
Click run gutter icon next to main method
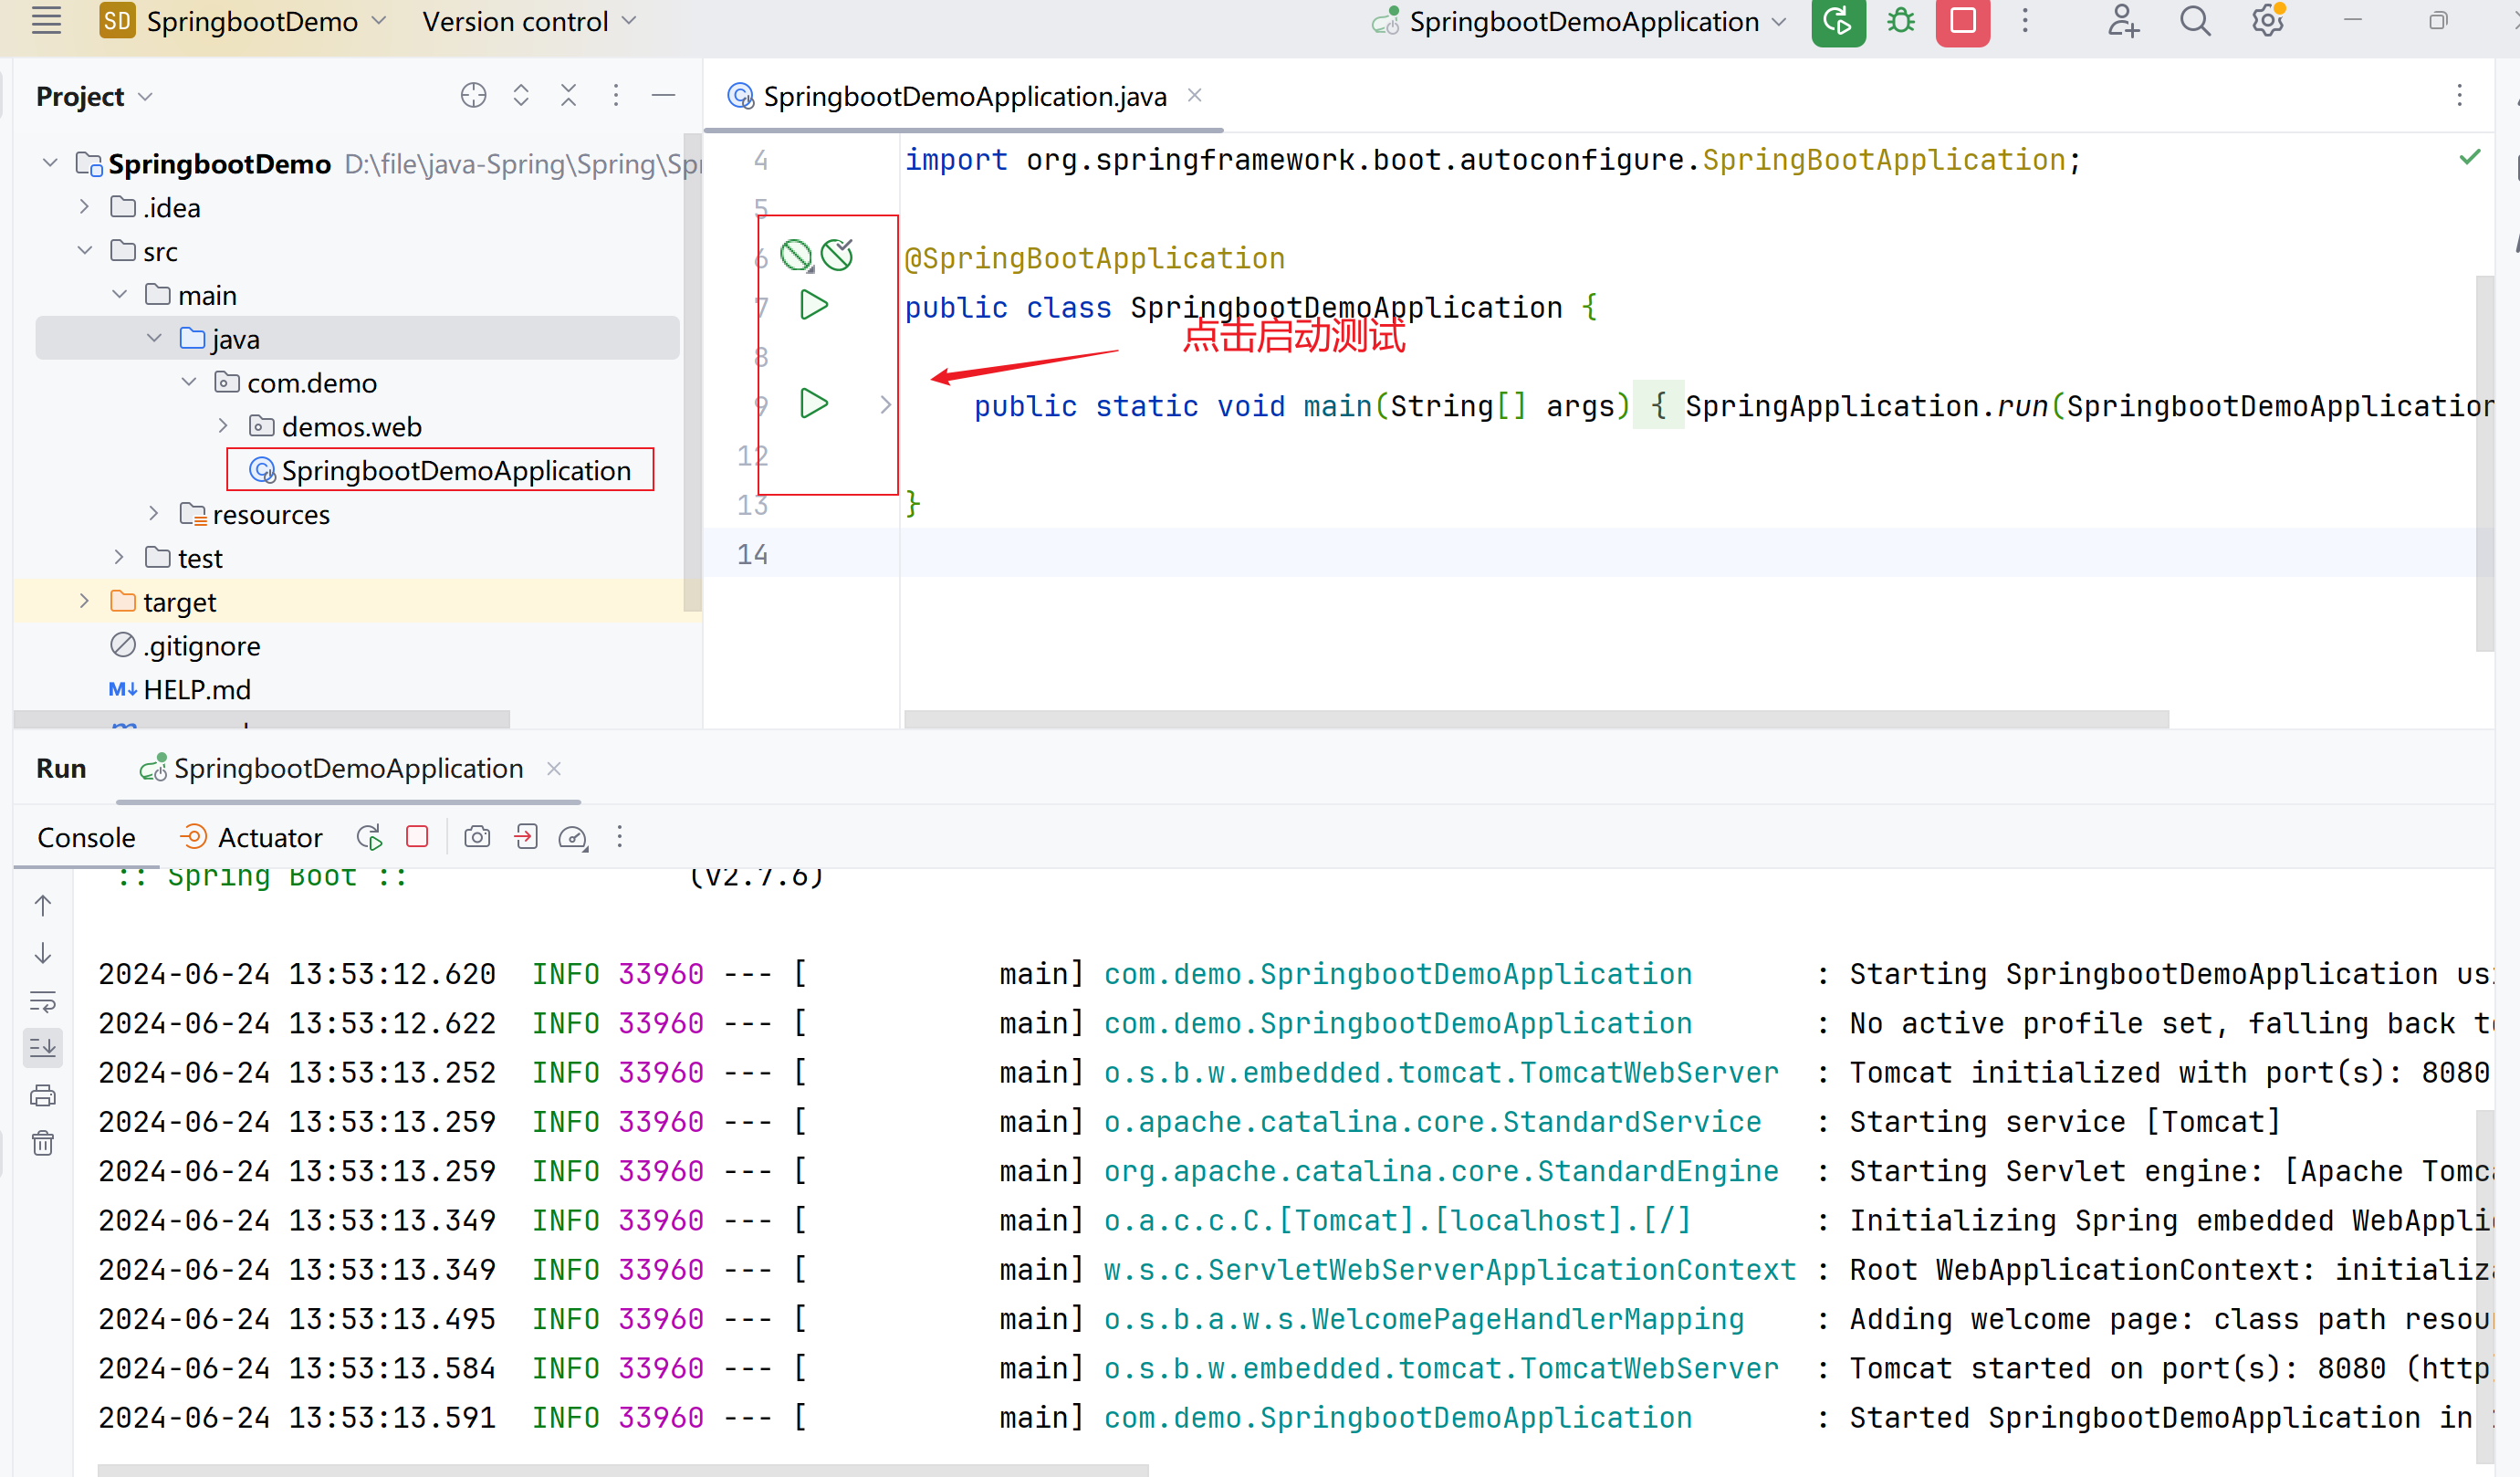[x=814, y=403]
